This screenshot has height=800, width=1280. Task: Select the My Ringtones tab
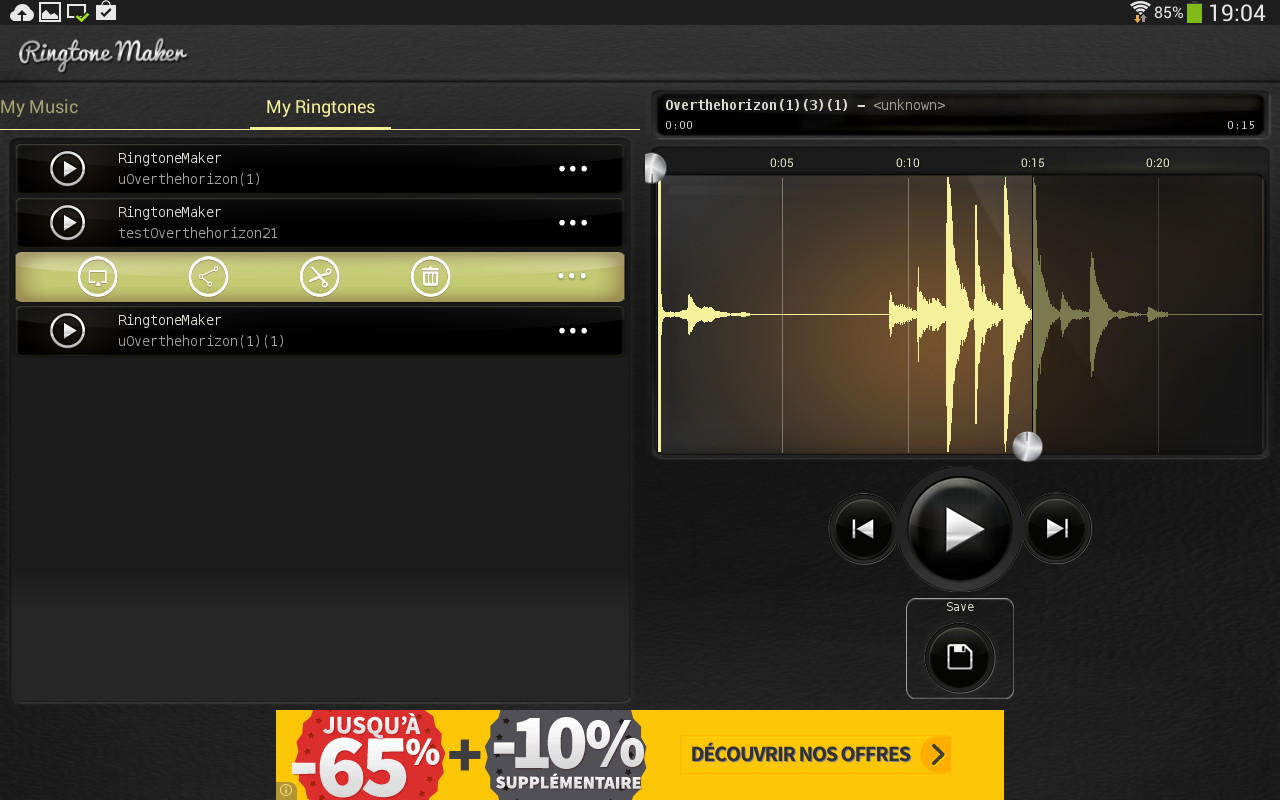click(x=320, y=106)
